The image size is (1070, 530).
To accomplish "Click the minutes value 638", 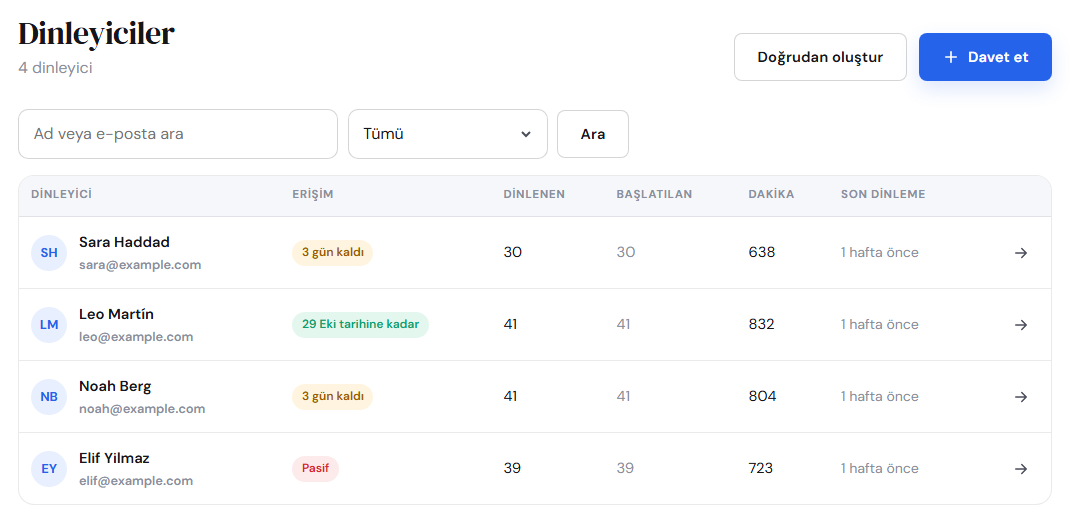I will tap(762, 253).
